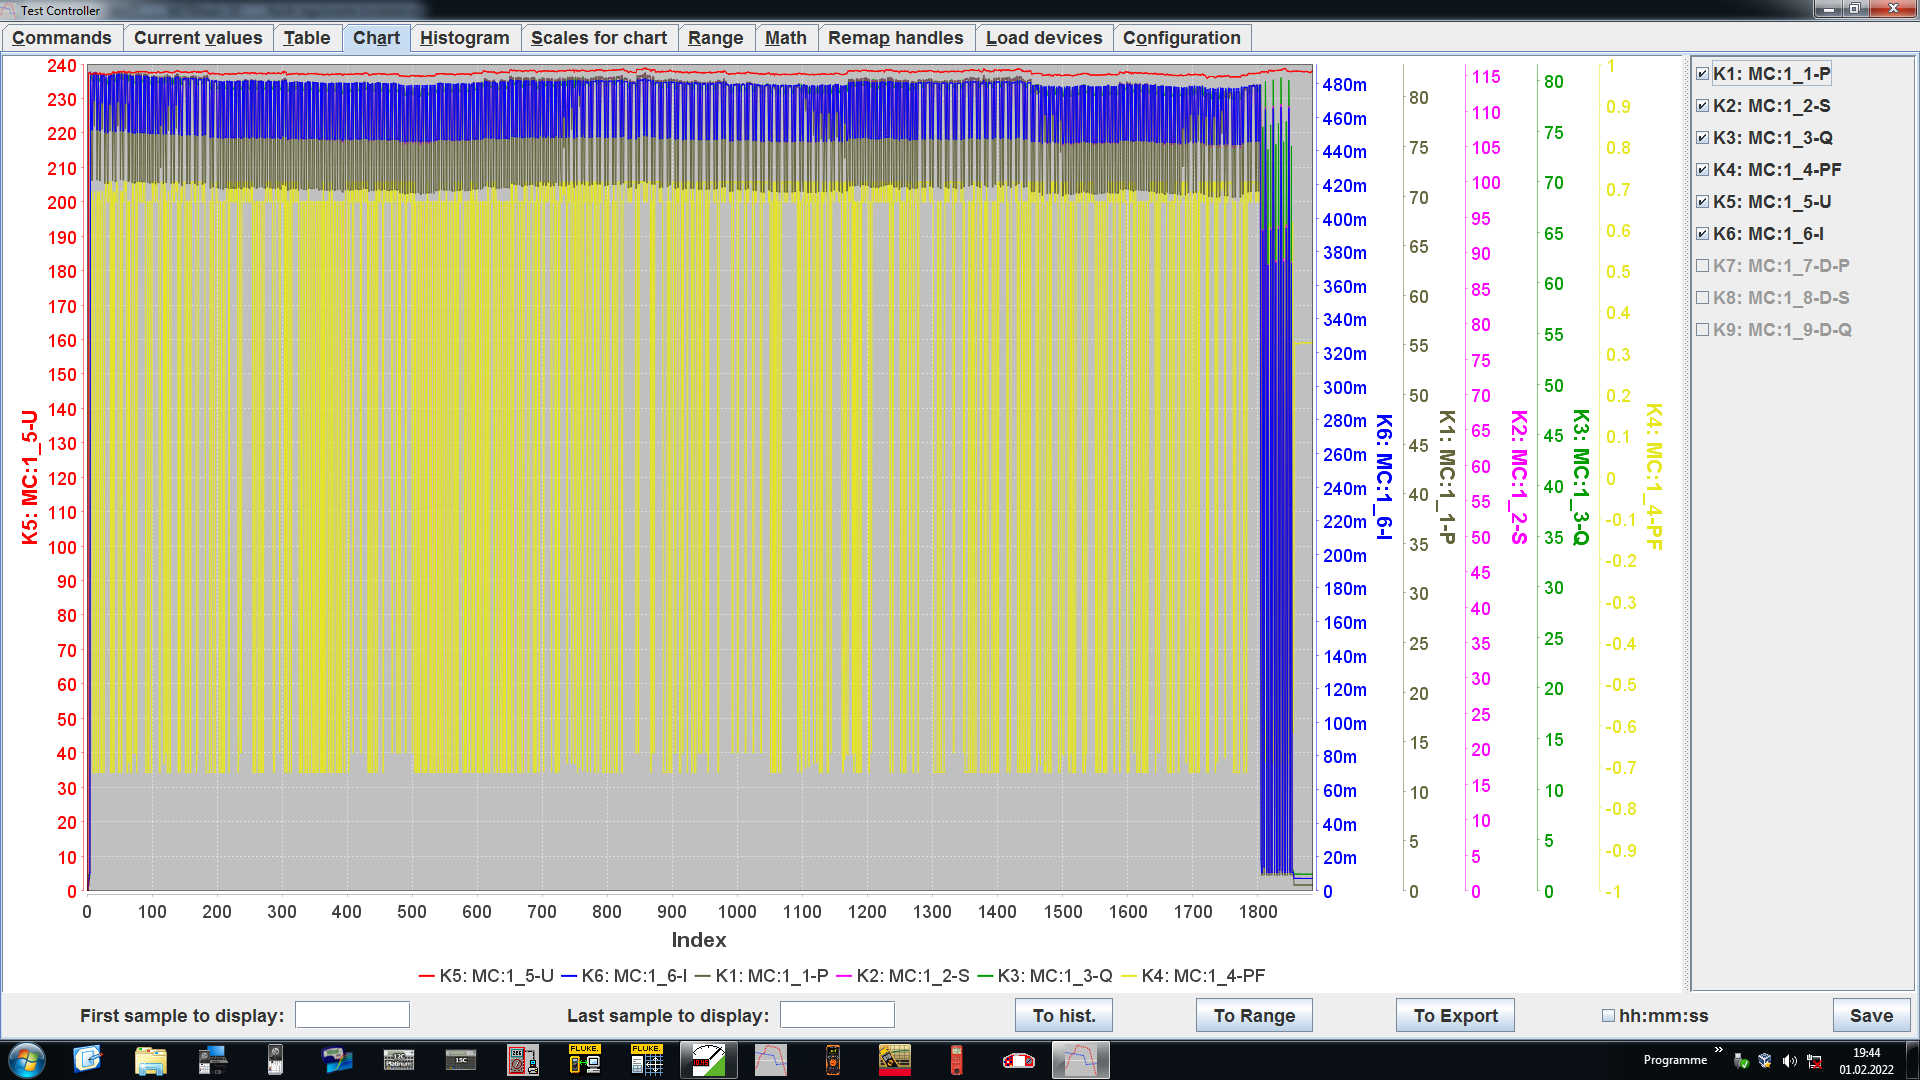1920x1080 pixels.
Task: Open the Fluke-branded taskbar app with PC icon
Action: 584,1059
